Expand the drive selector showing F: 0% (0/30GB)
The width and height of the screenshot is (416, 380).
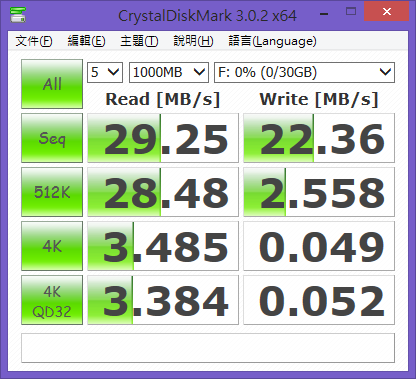(304, 72)
